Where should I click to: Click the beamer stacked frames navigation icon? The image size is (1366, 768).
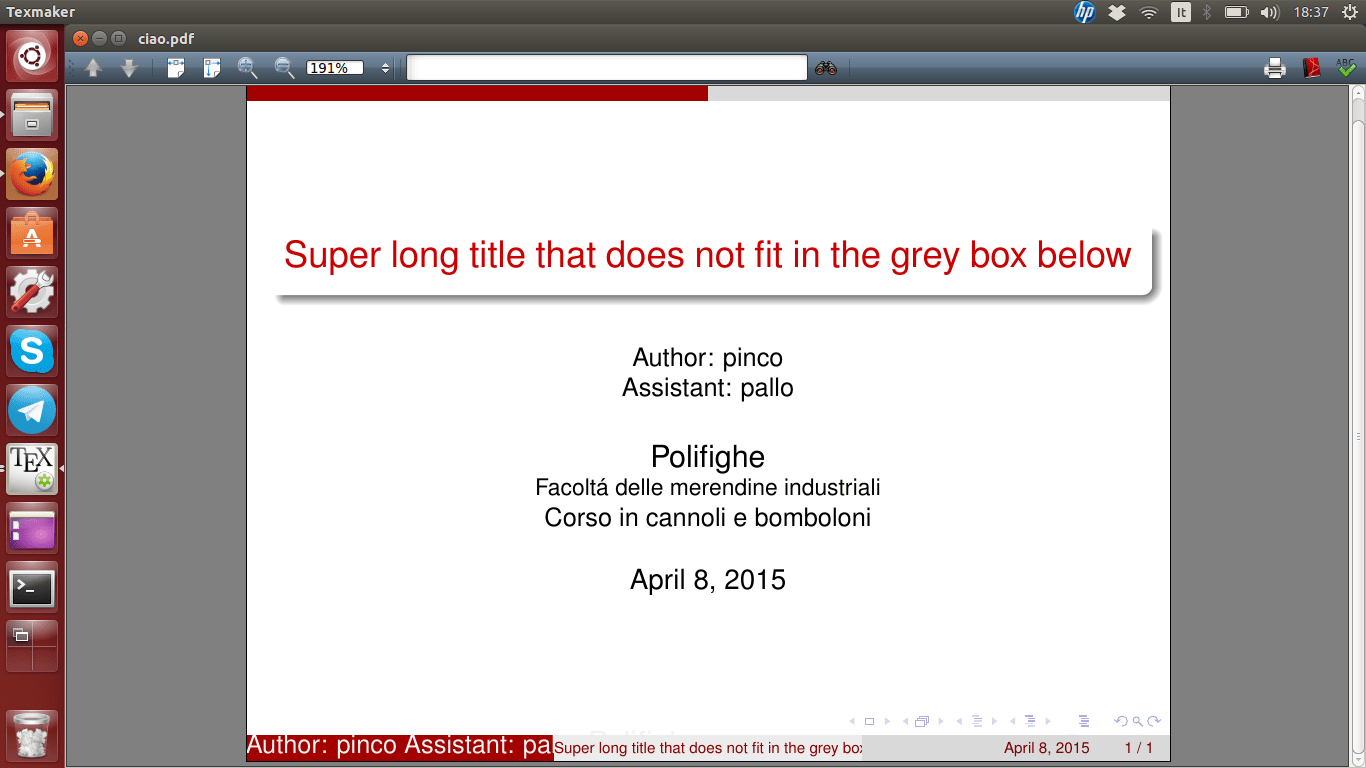coord(922,721)
